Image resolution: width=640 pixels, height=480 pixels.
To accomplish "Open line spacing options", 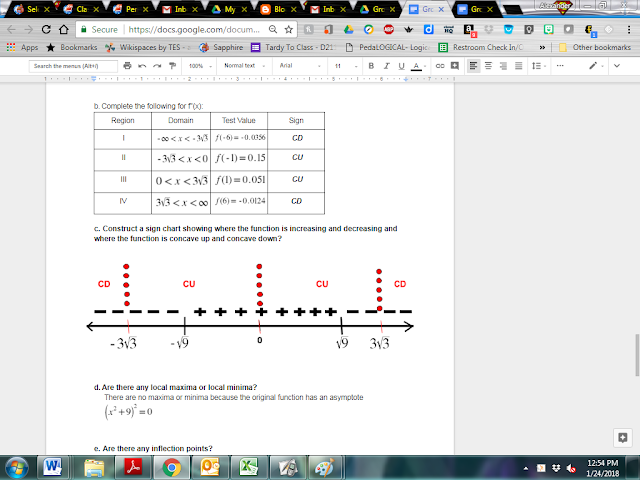I will (x=538, y=66).
